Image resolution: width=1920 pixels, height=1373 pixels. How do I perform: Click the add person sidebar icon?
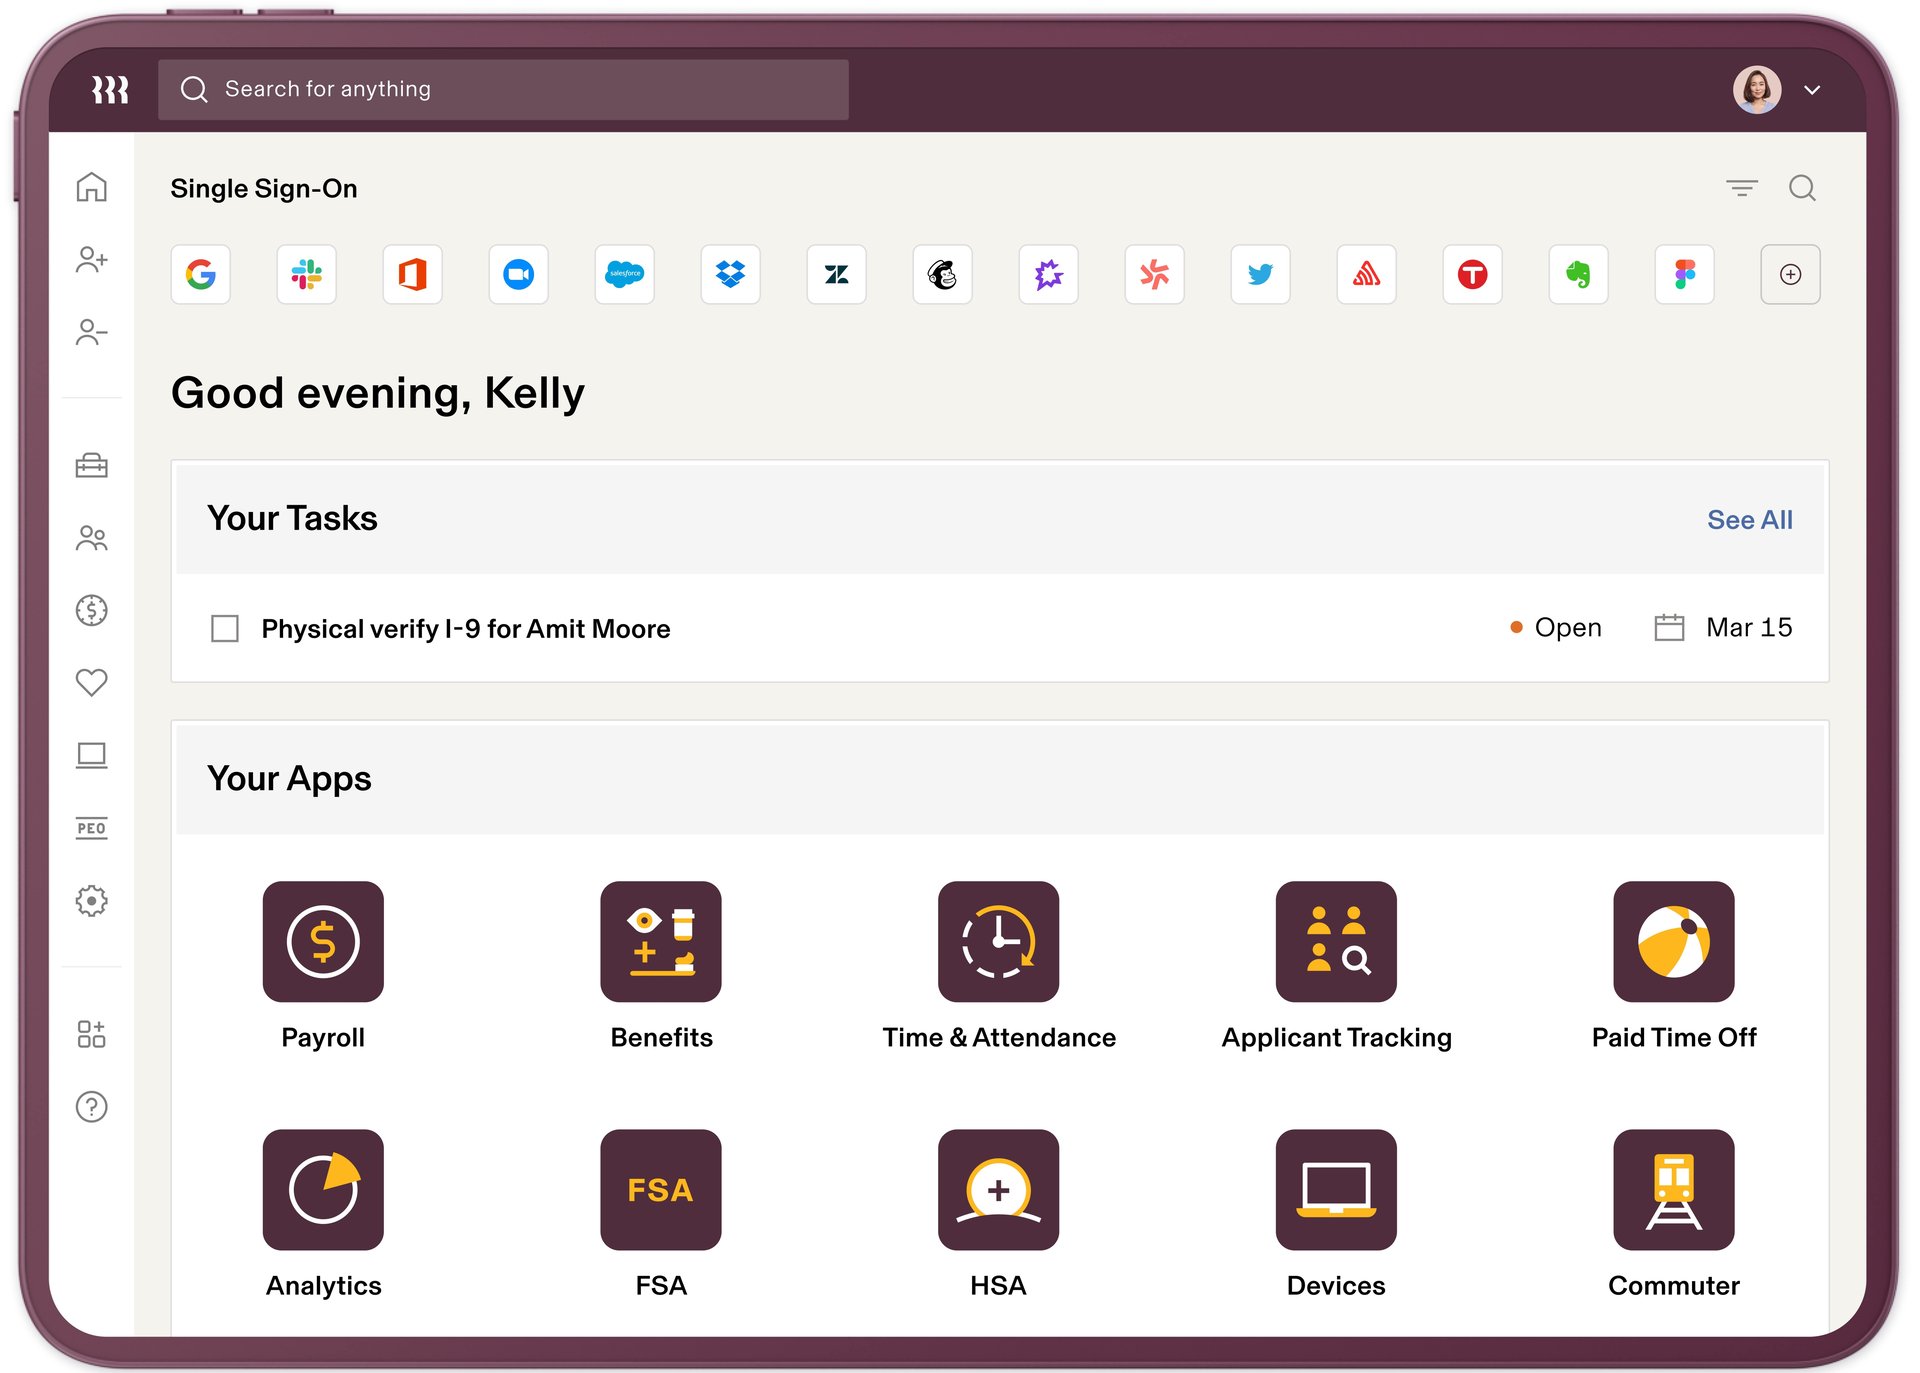point(91,260)
